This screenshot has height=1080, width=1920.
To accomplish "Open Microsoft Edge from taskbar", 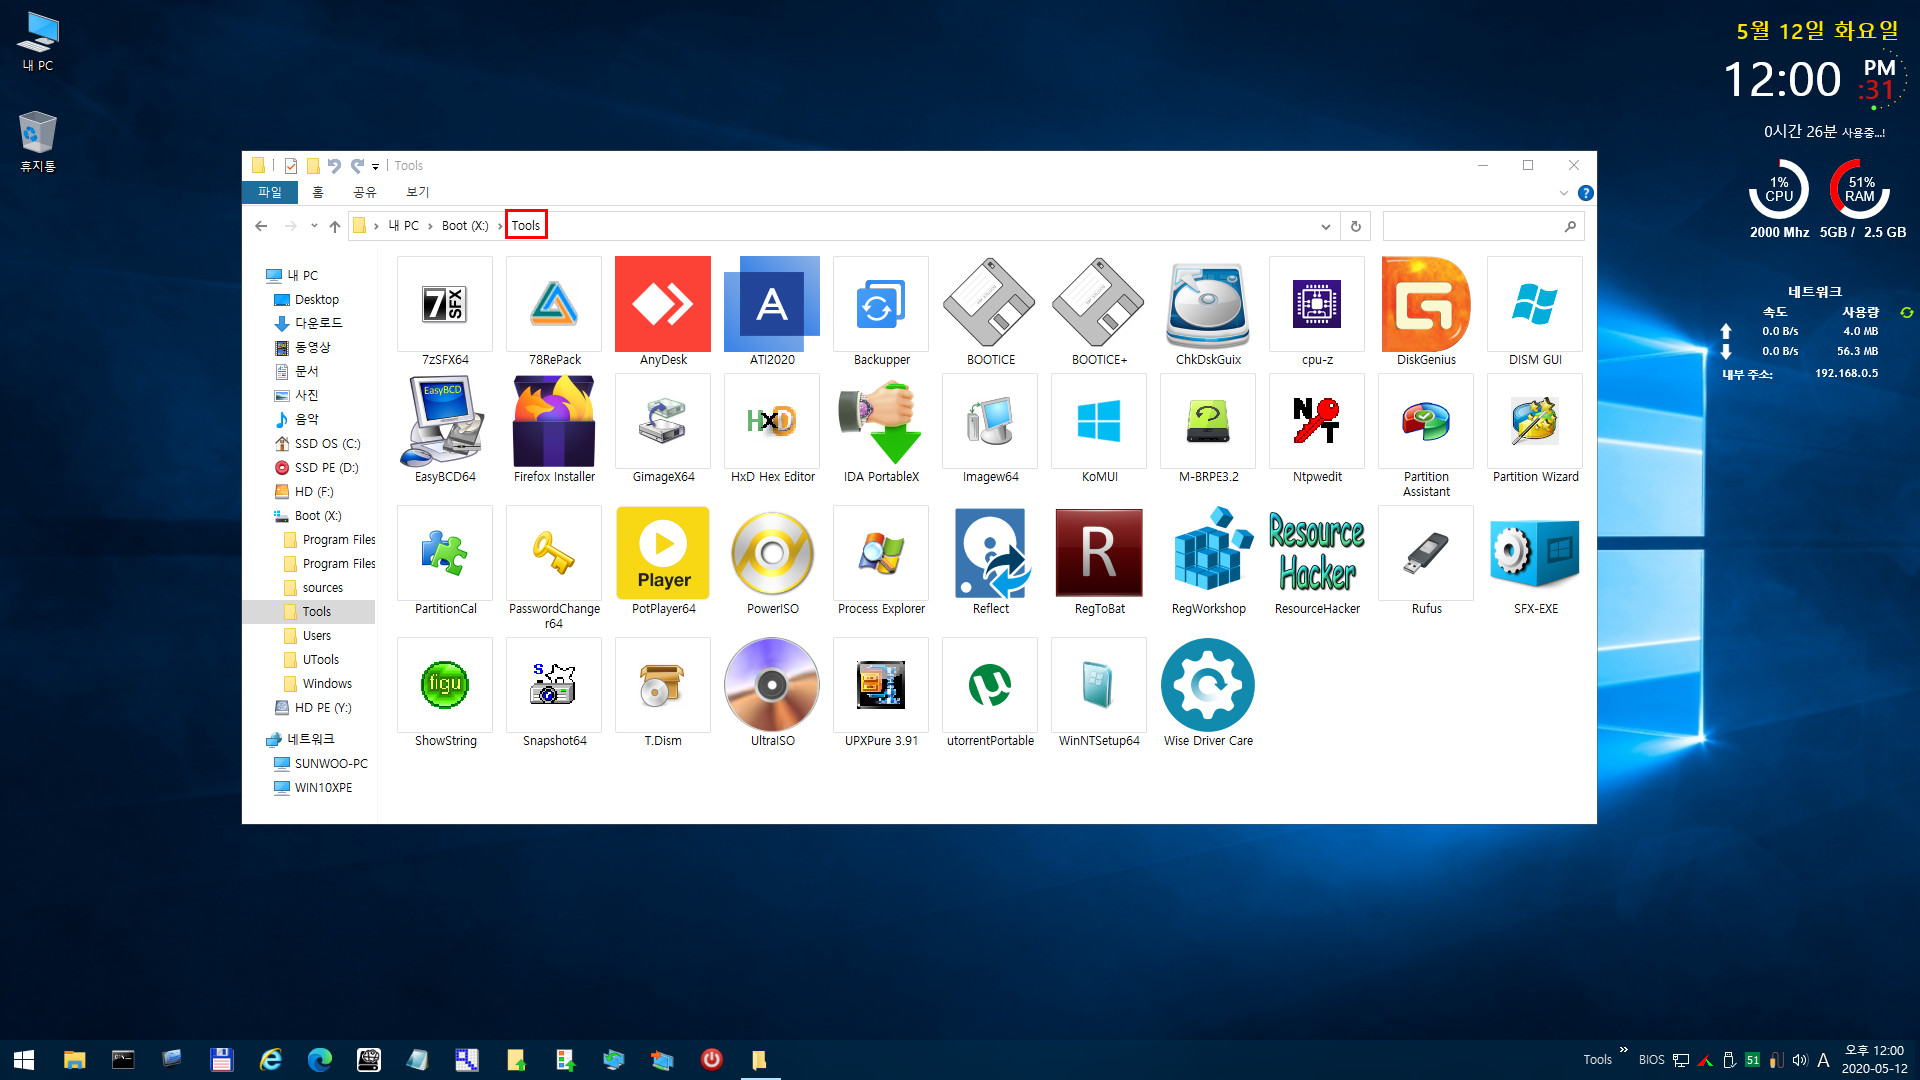I will [x=319, y=1060].
